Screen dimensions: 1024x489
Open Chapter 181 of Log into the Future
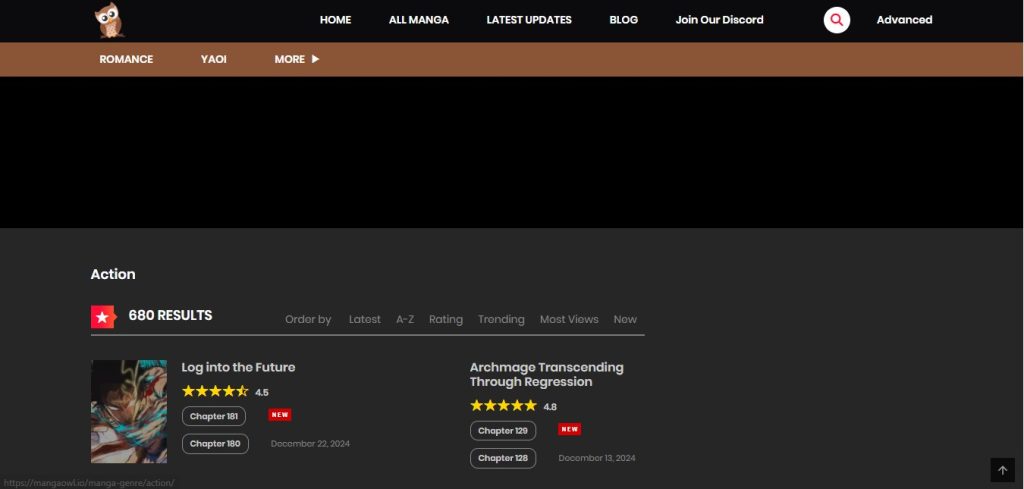pos(215,416)
